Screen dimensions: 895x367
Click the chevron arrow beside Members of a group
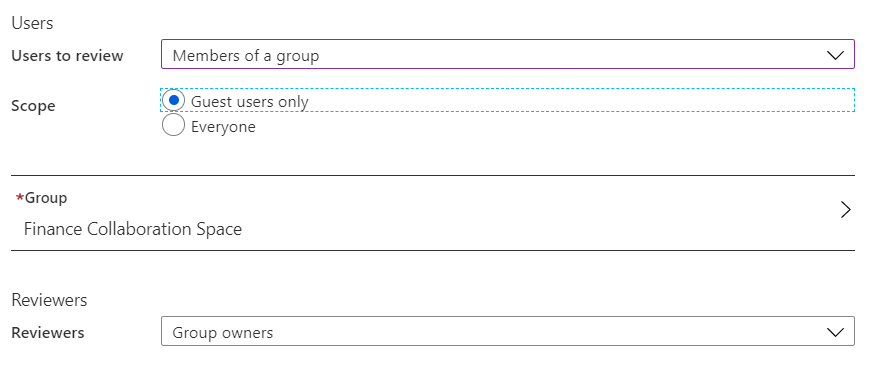pyautogui.click(x=835, y=55)
